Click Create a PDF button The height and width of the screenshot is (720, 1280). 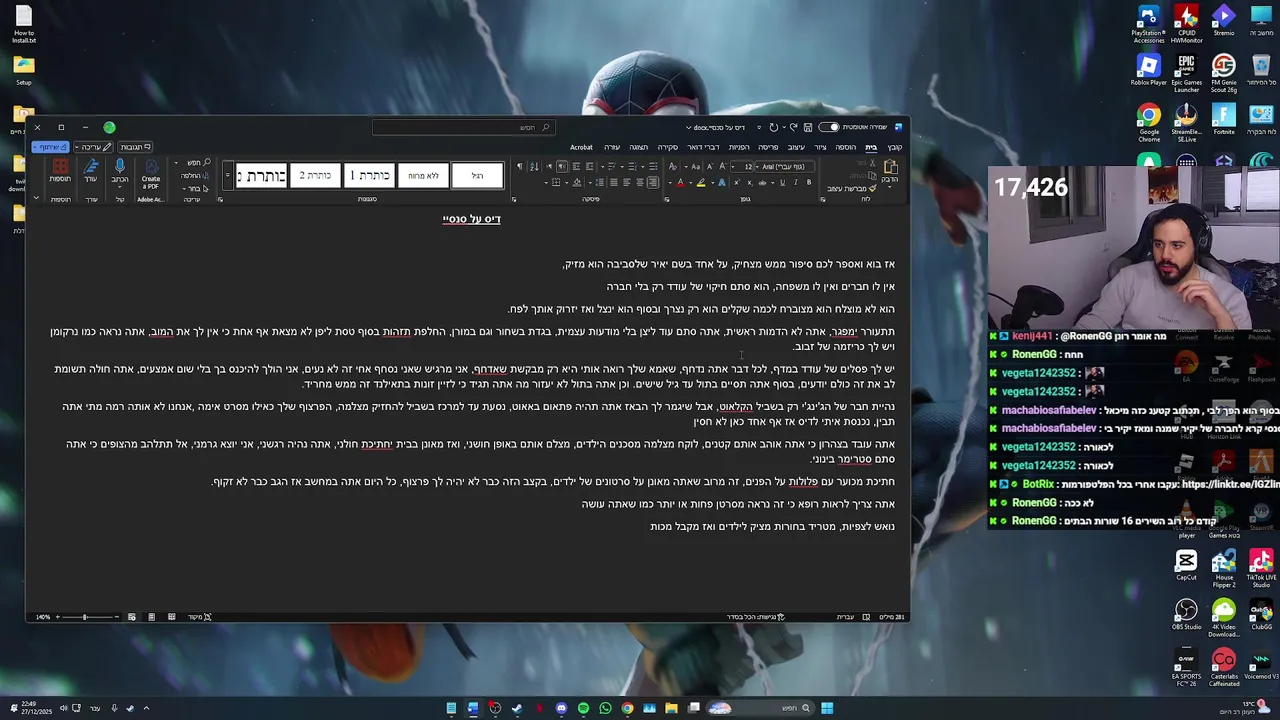pos(151,172)
